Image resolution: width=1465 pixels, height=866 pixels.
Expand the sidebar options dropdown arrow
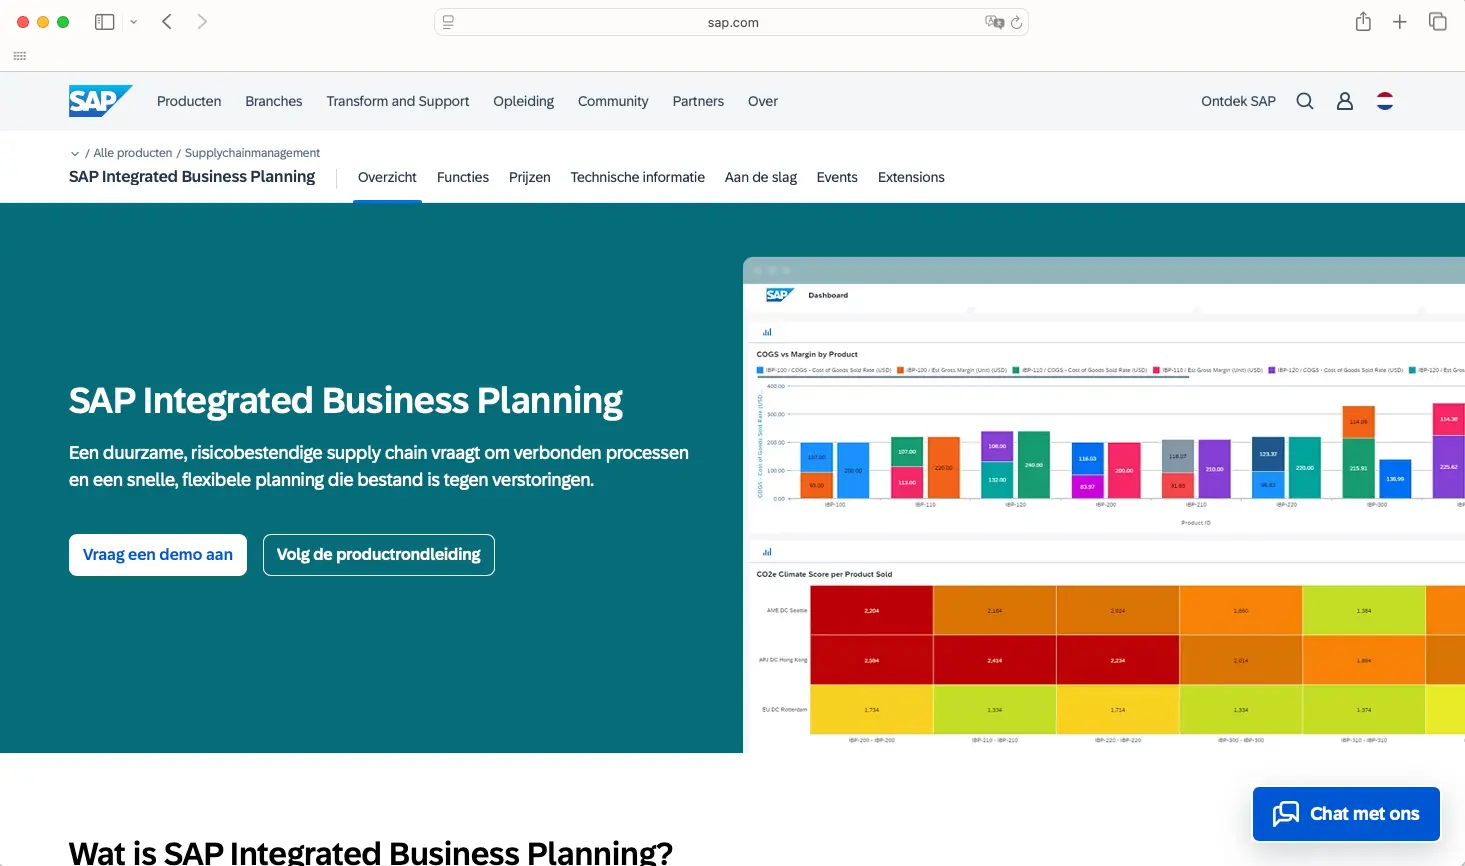(133, 22)
